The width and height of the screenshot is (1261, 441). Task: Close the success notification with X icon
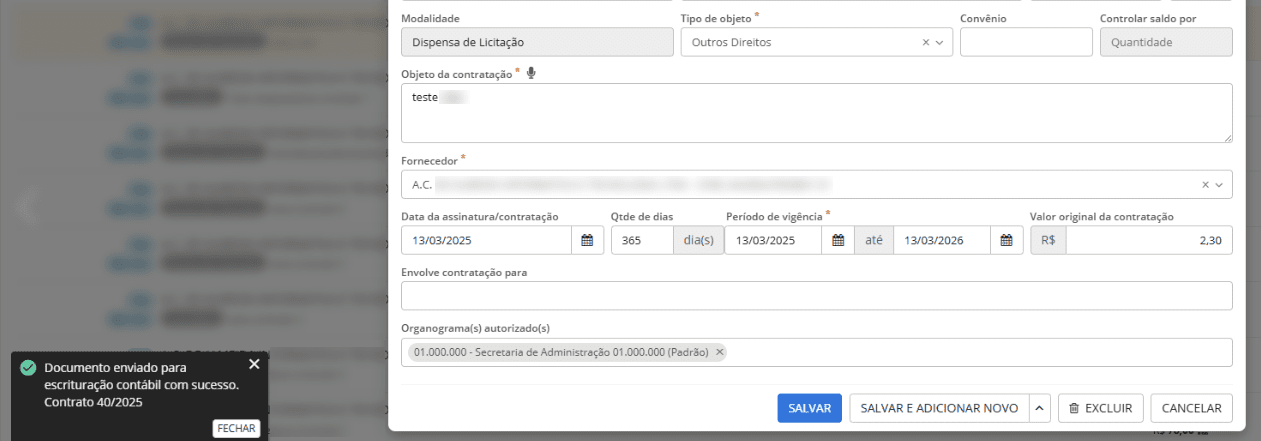254,364
